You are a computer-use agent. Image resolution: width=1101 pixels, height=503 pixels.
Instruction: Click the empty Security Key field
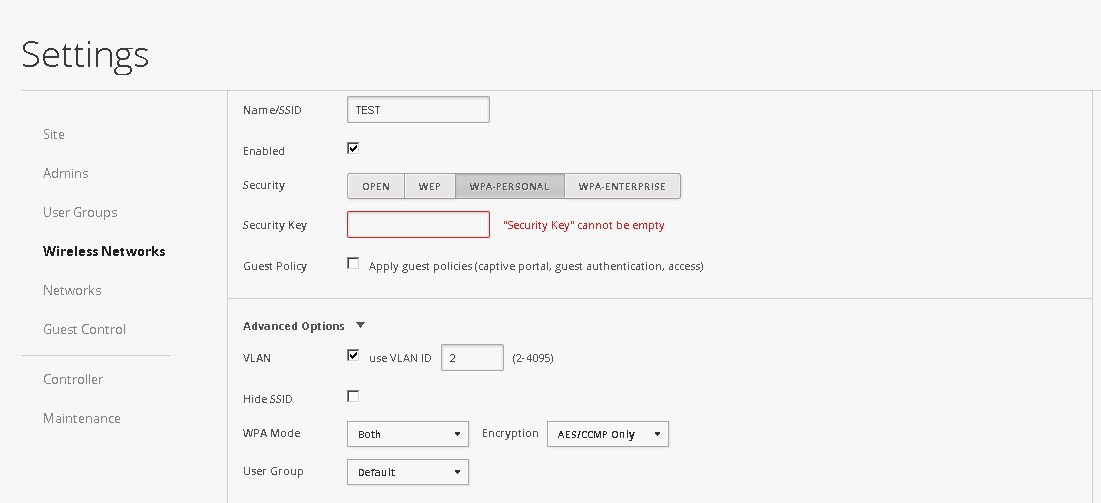pos(418,225)
